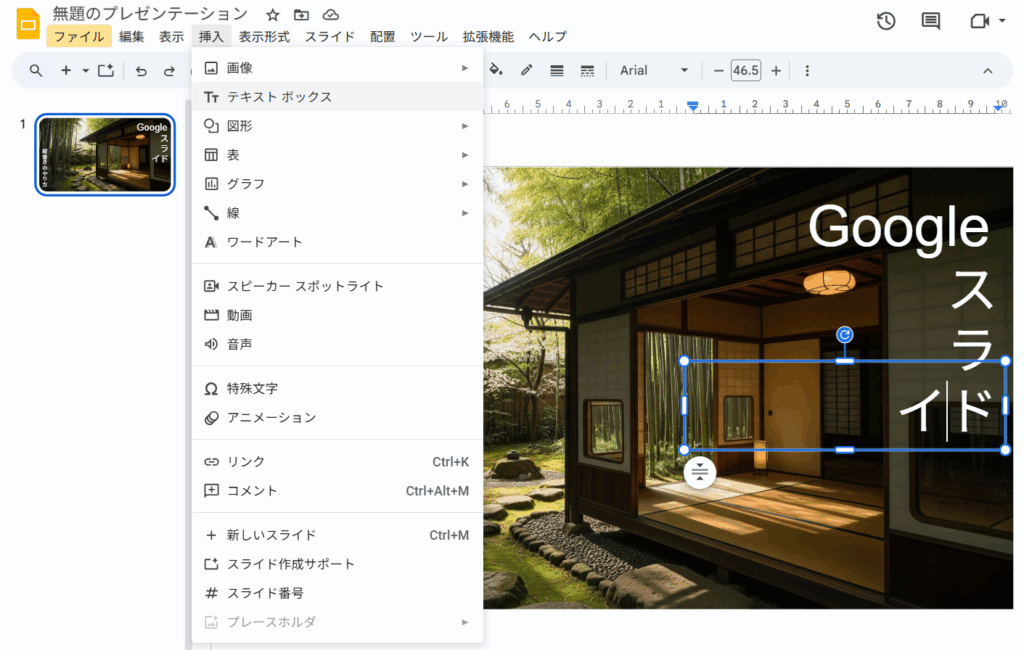The height and width of the screenshot is (650, 1024).
Task: Click the search magnifier in toolbar
Action: tap(36, 71)
